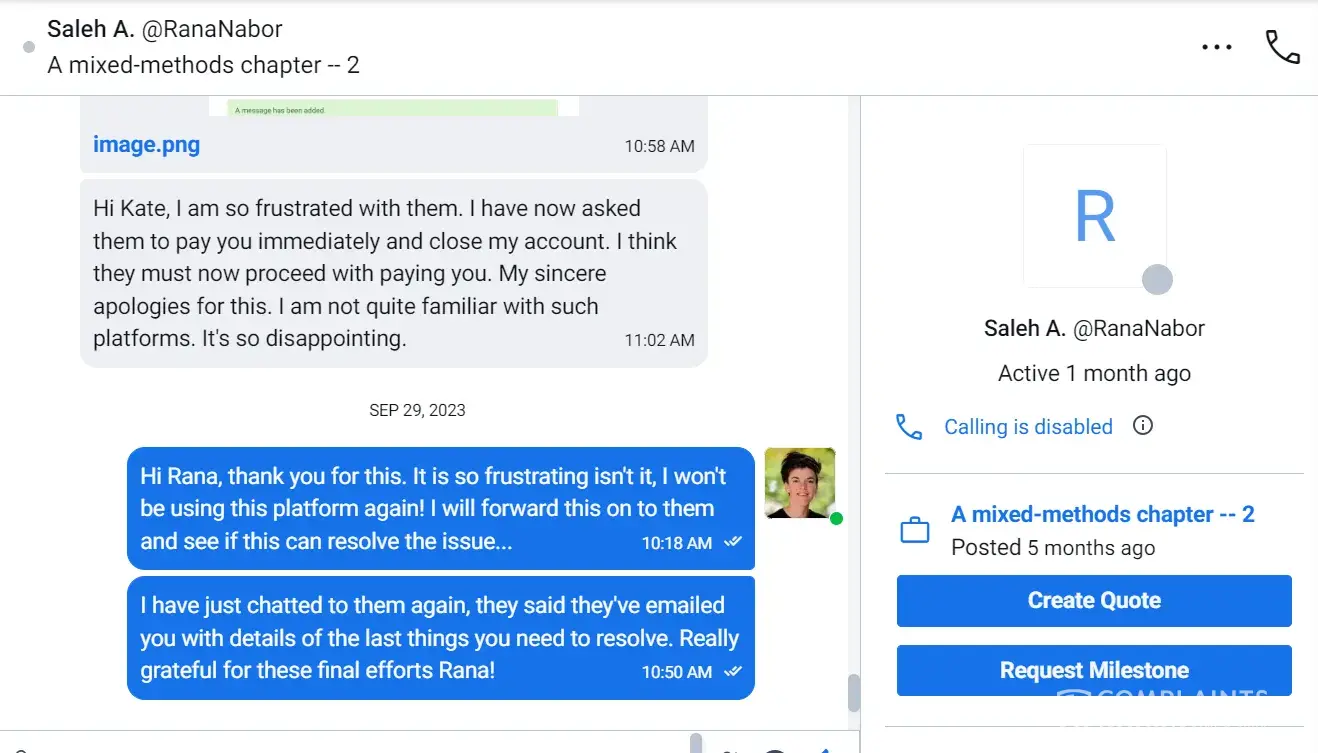The width and height of the screenshot is (1318, 753).
Task: Click the double-check read receipt at 10:50 AM
Action: (733, 671)
